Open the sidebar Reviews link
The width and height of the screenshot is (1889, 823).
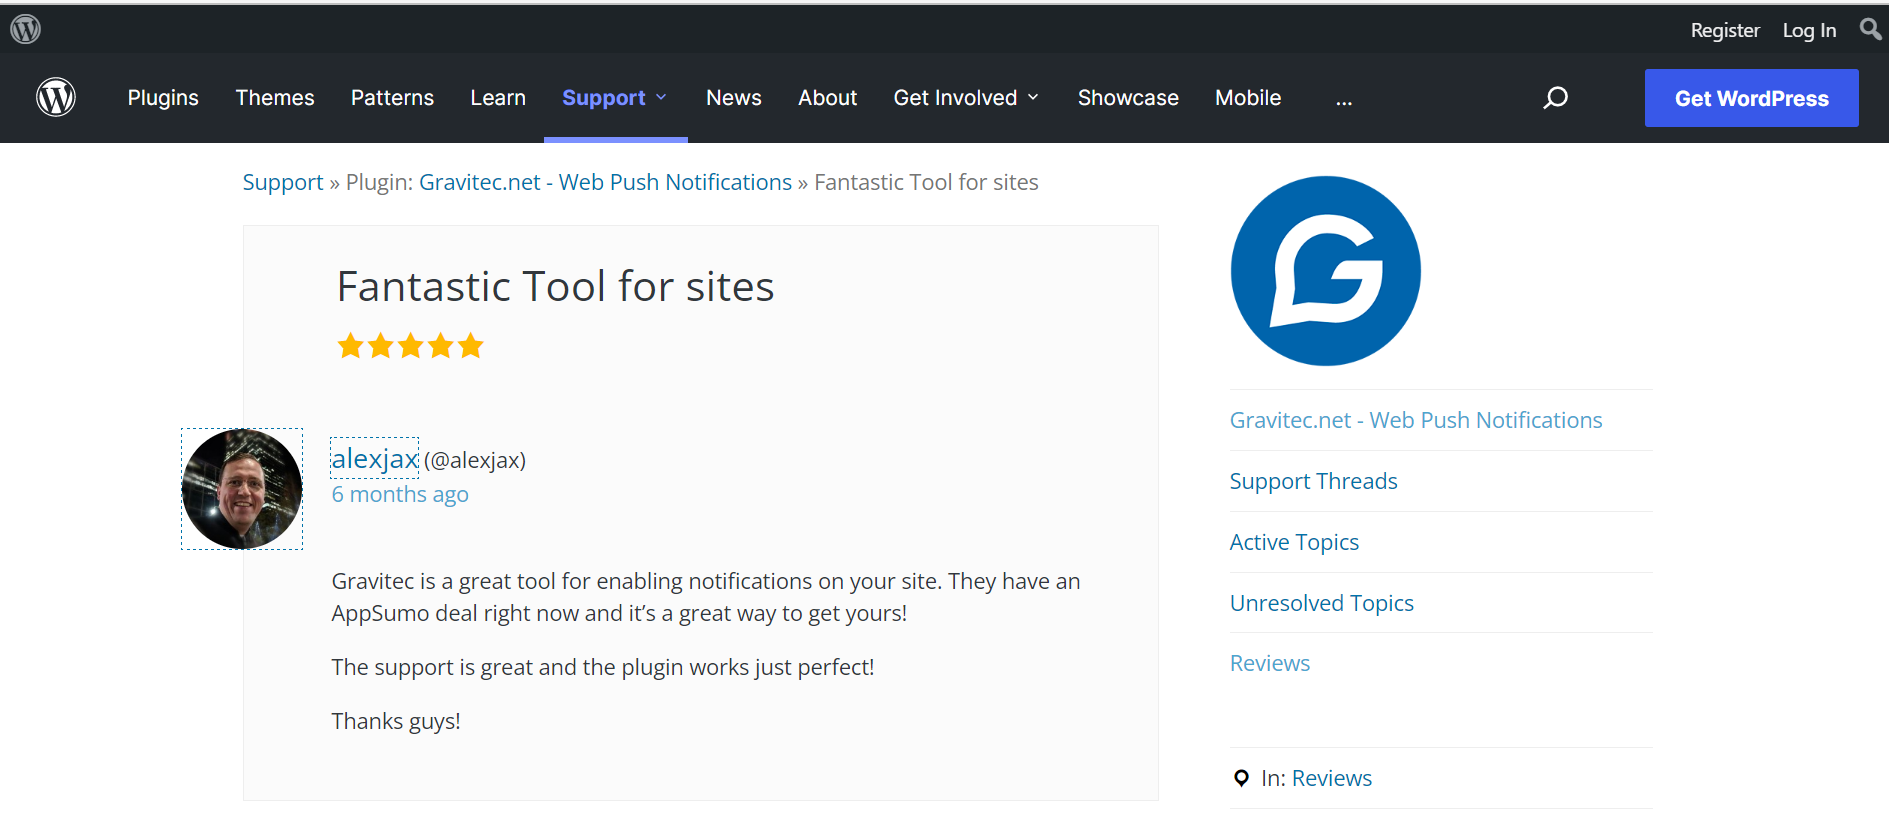click(1270, 663)
